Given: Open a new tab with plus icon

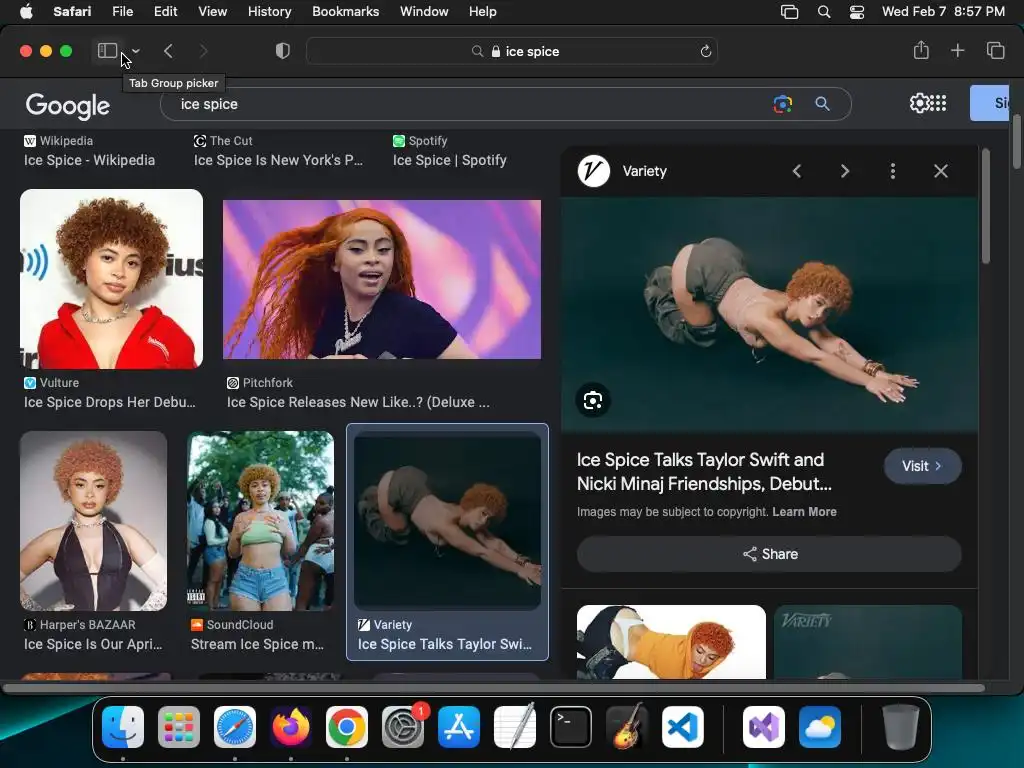Looking at the screenshot, I should pos(957,50).
